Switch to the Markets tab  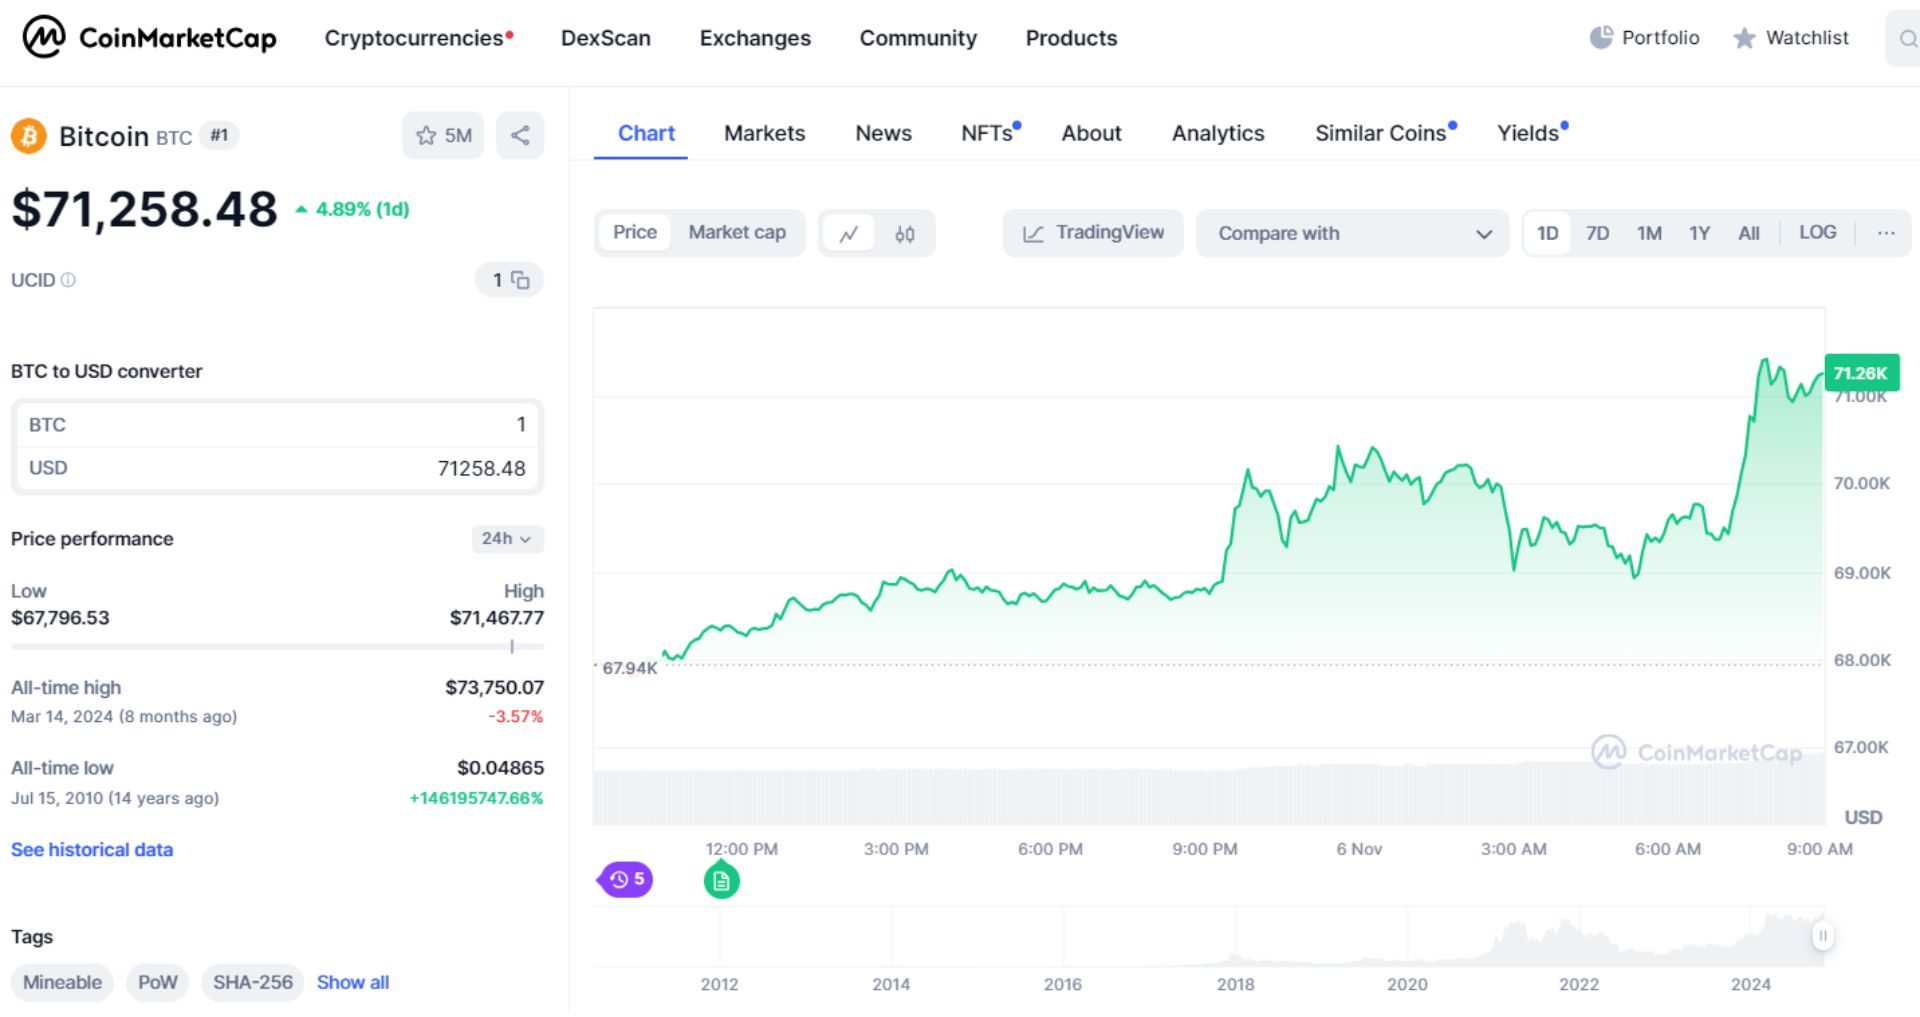pos(764,133)
